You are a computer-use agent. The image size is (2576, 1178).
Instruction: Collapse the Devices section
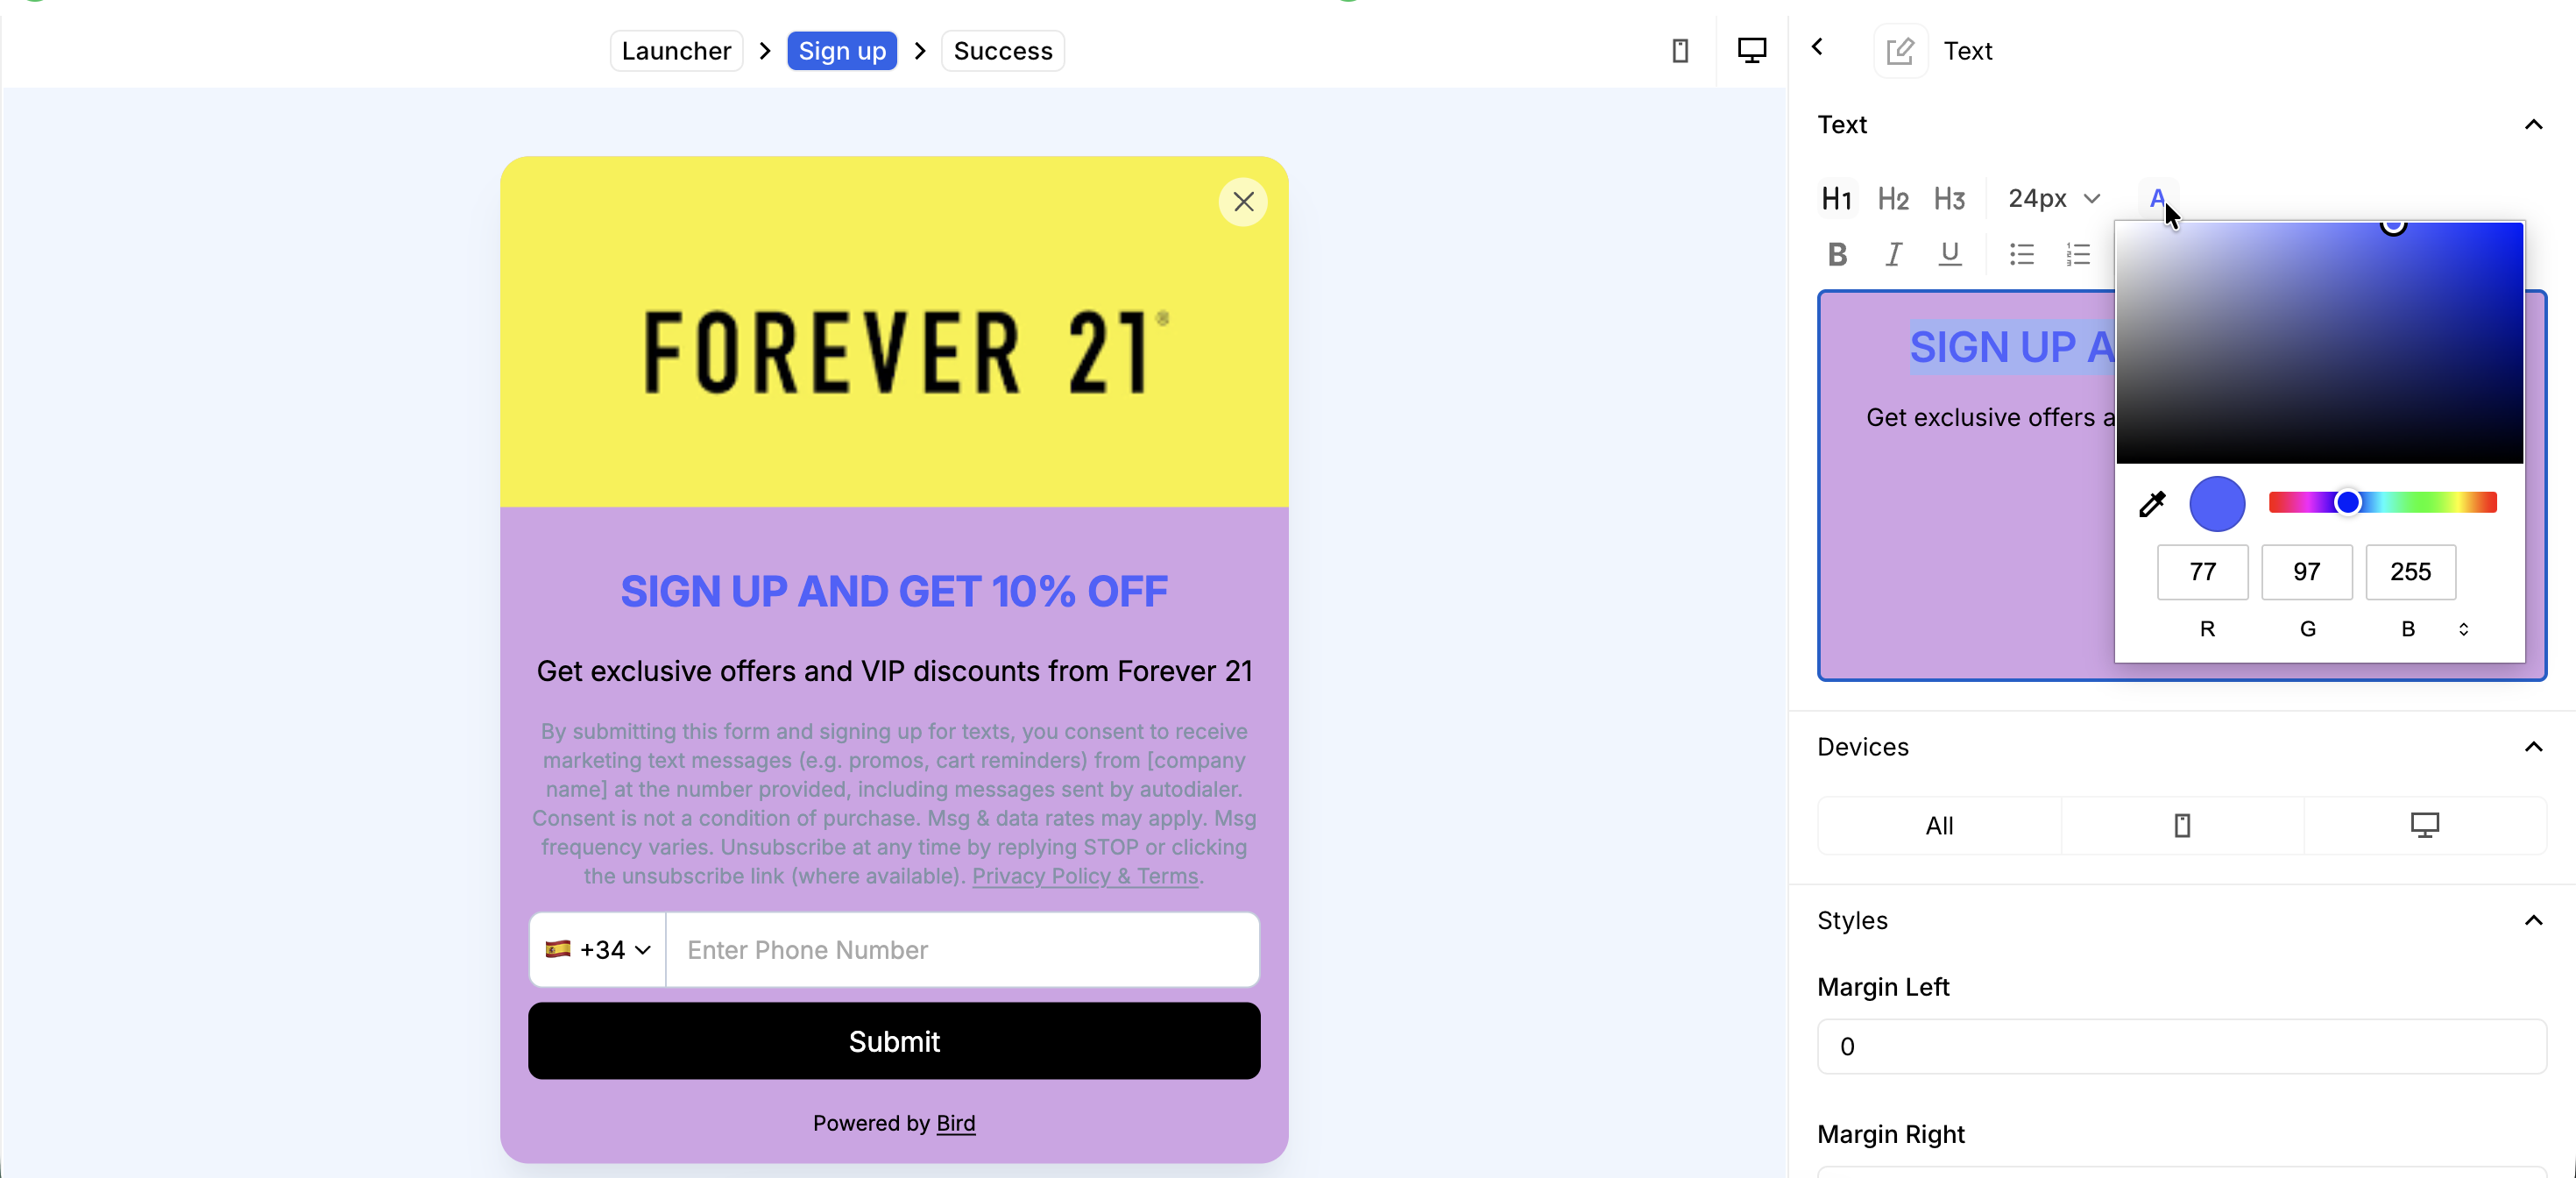2533,747
